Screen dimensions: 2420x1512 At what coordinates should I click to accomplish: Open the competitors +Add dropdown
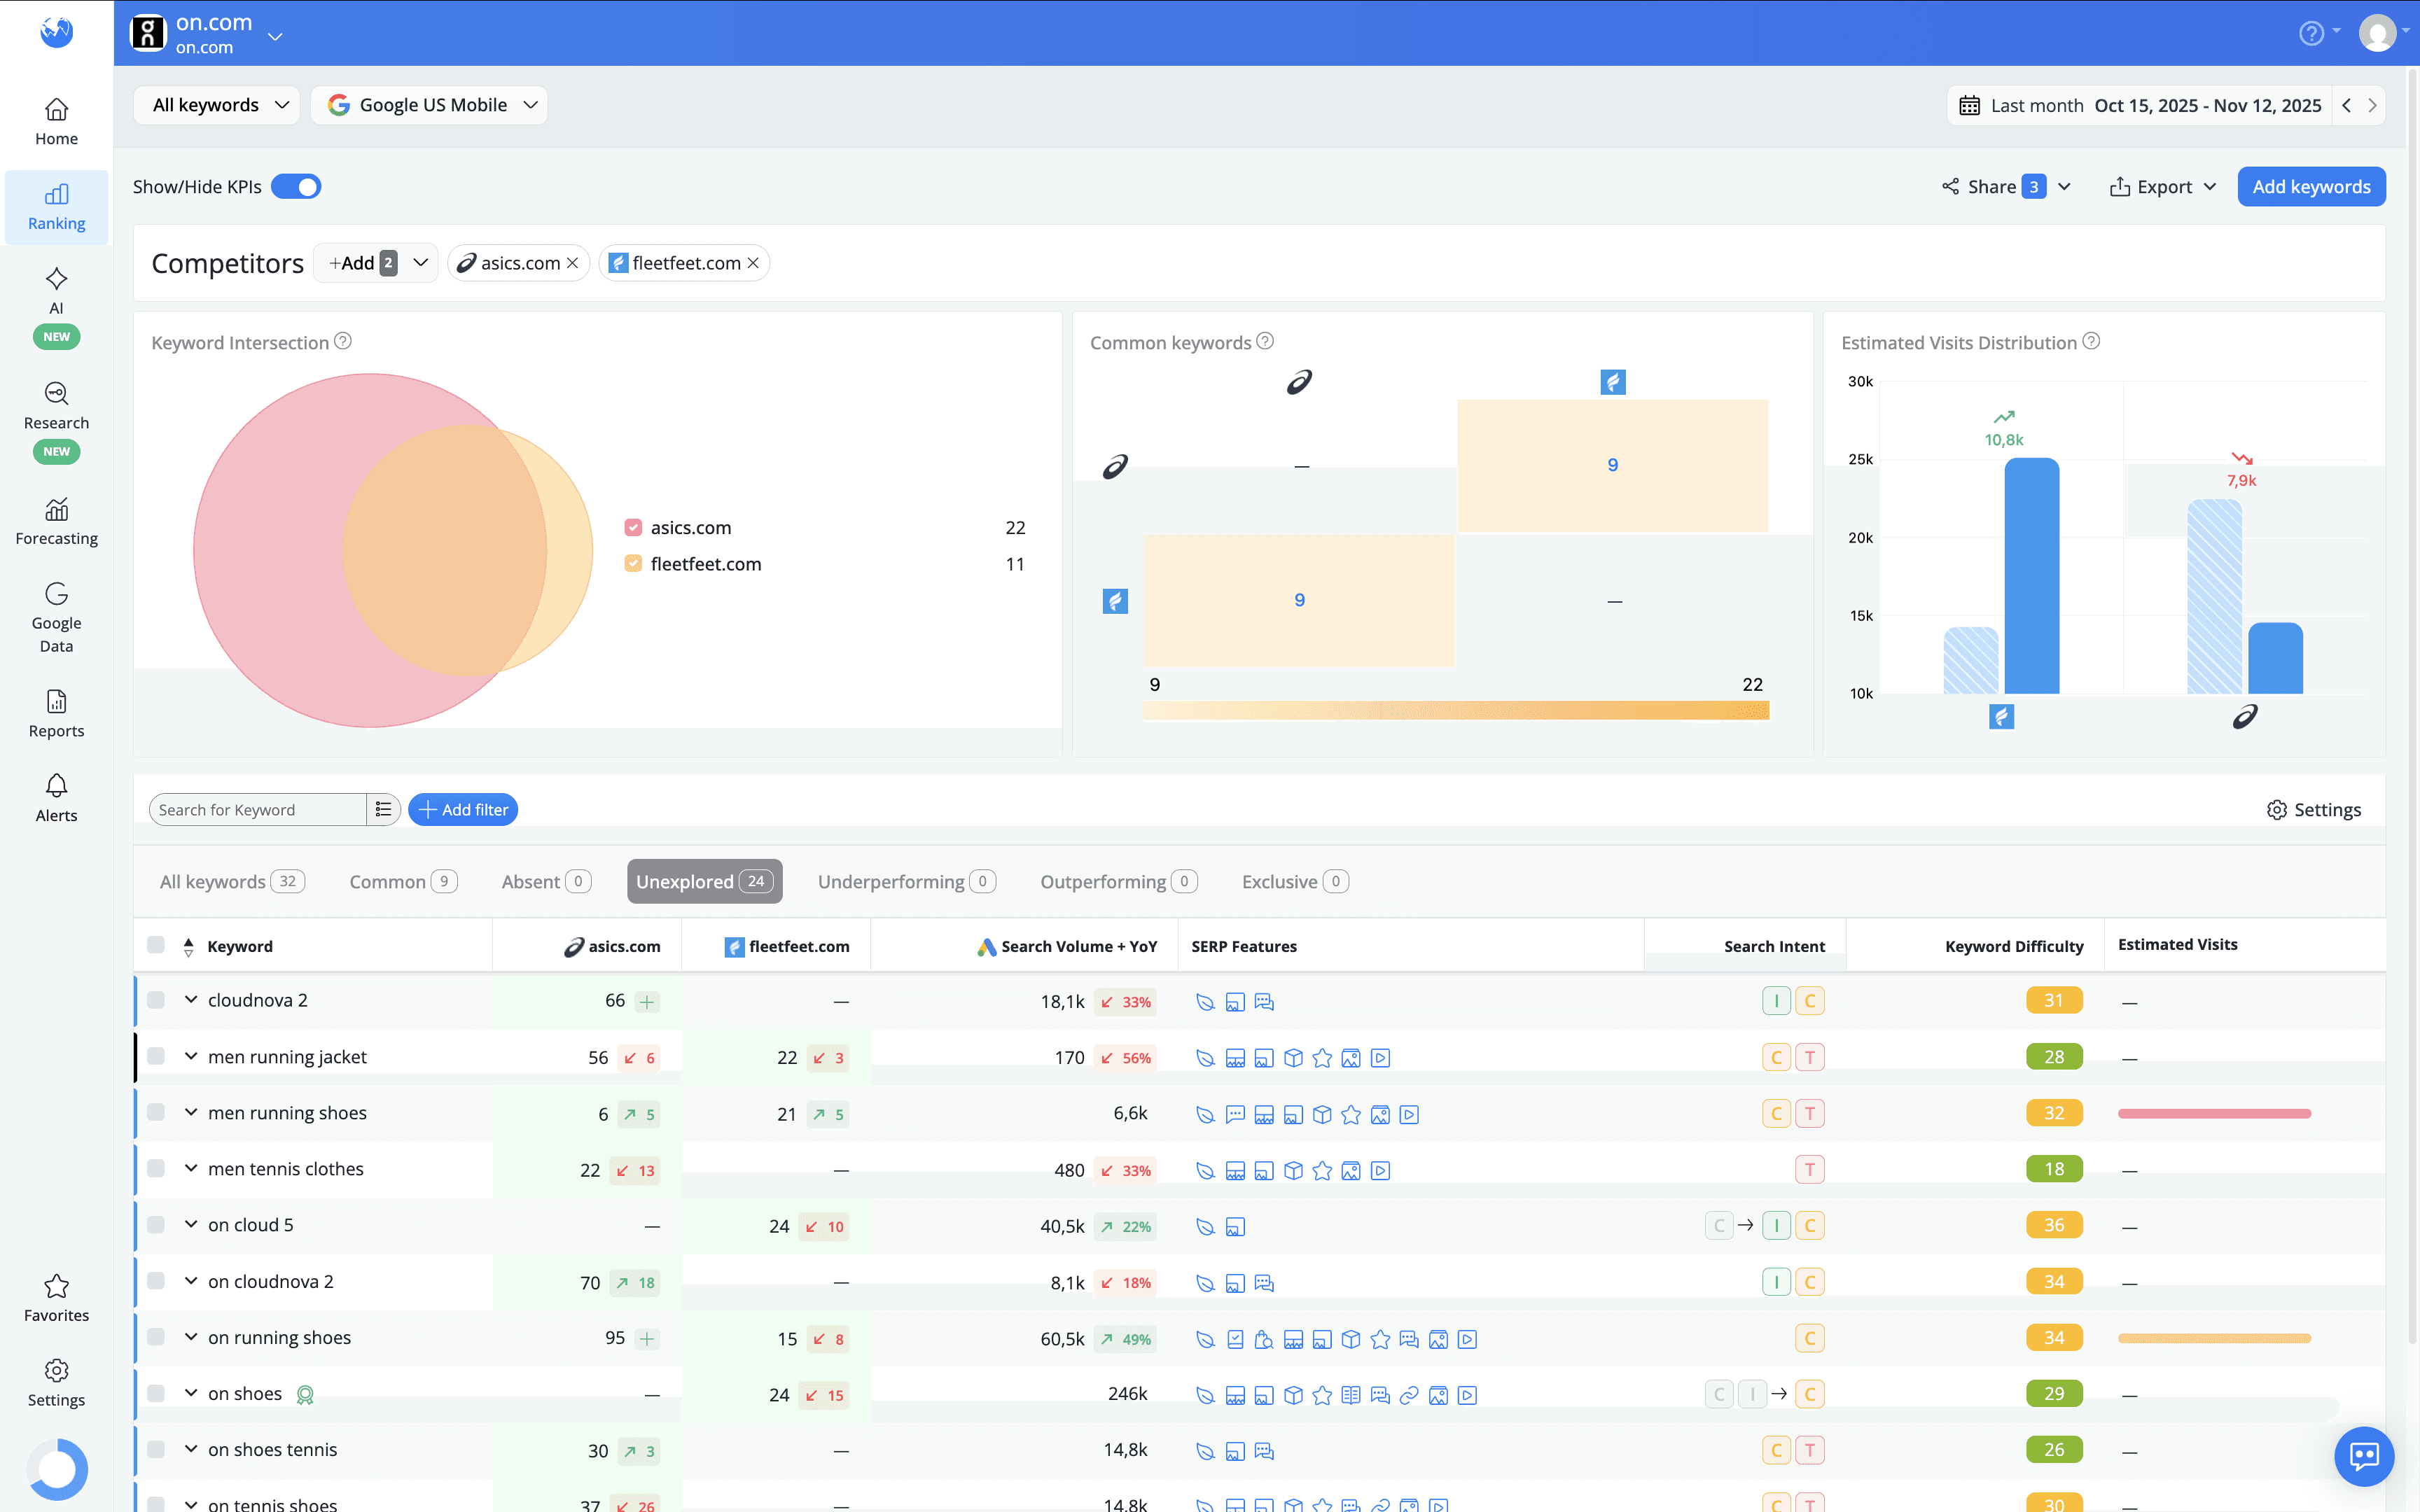(x=376, y=263)
